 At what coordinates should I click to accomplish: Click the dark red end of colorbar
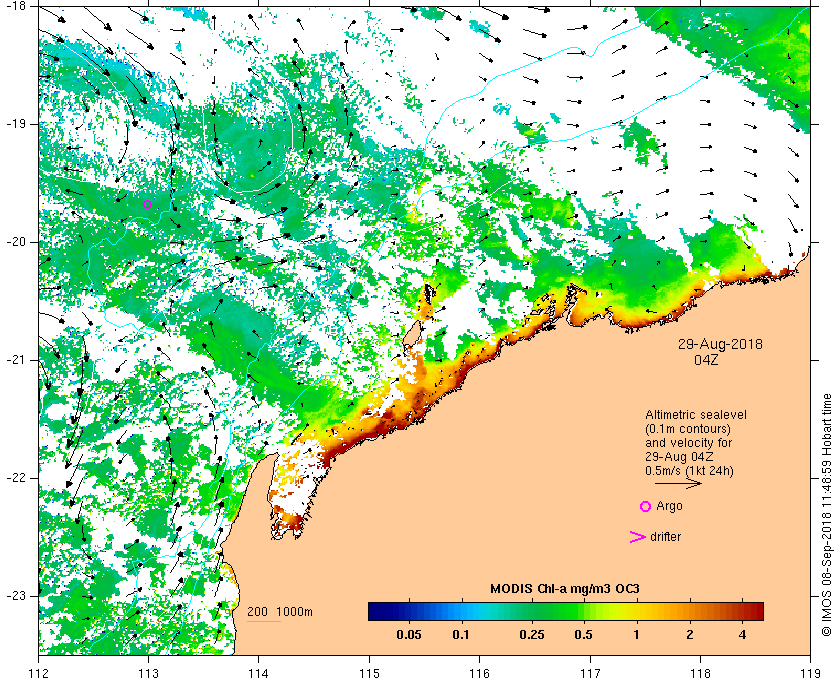(758, 611)
